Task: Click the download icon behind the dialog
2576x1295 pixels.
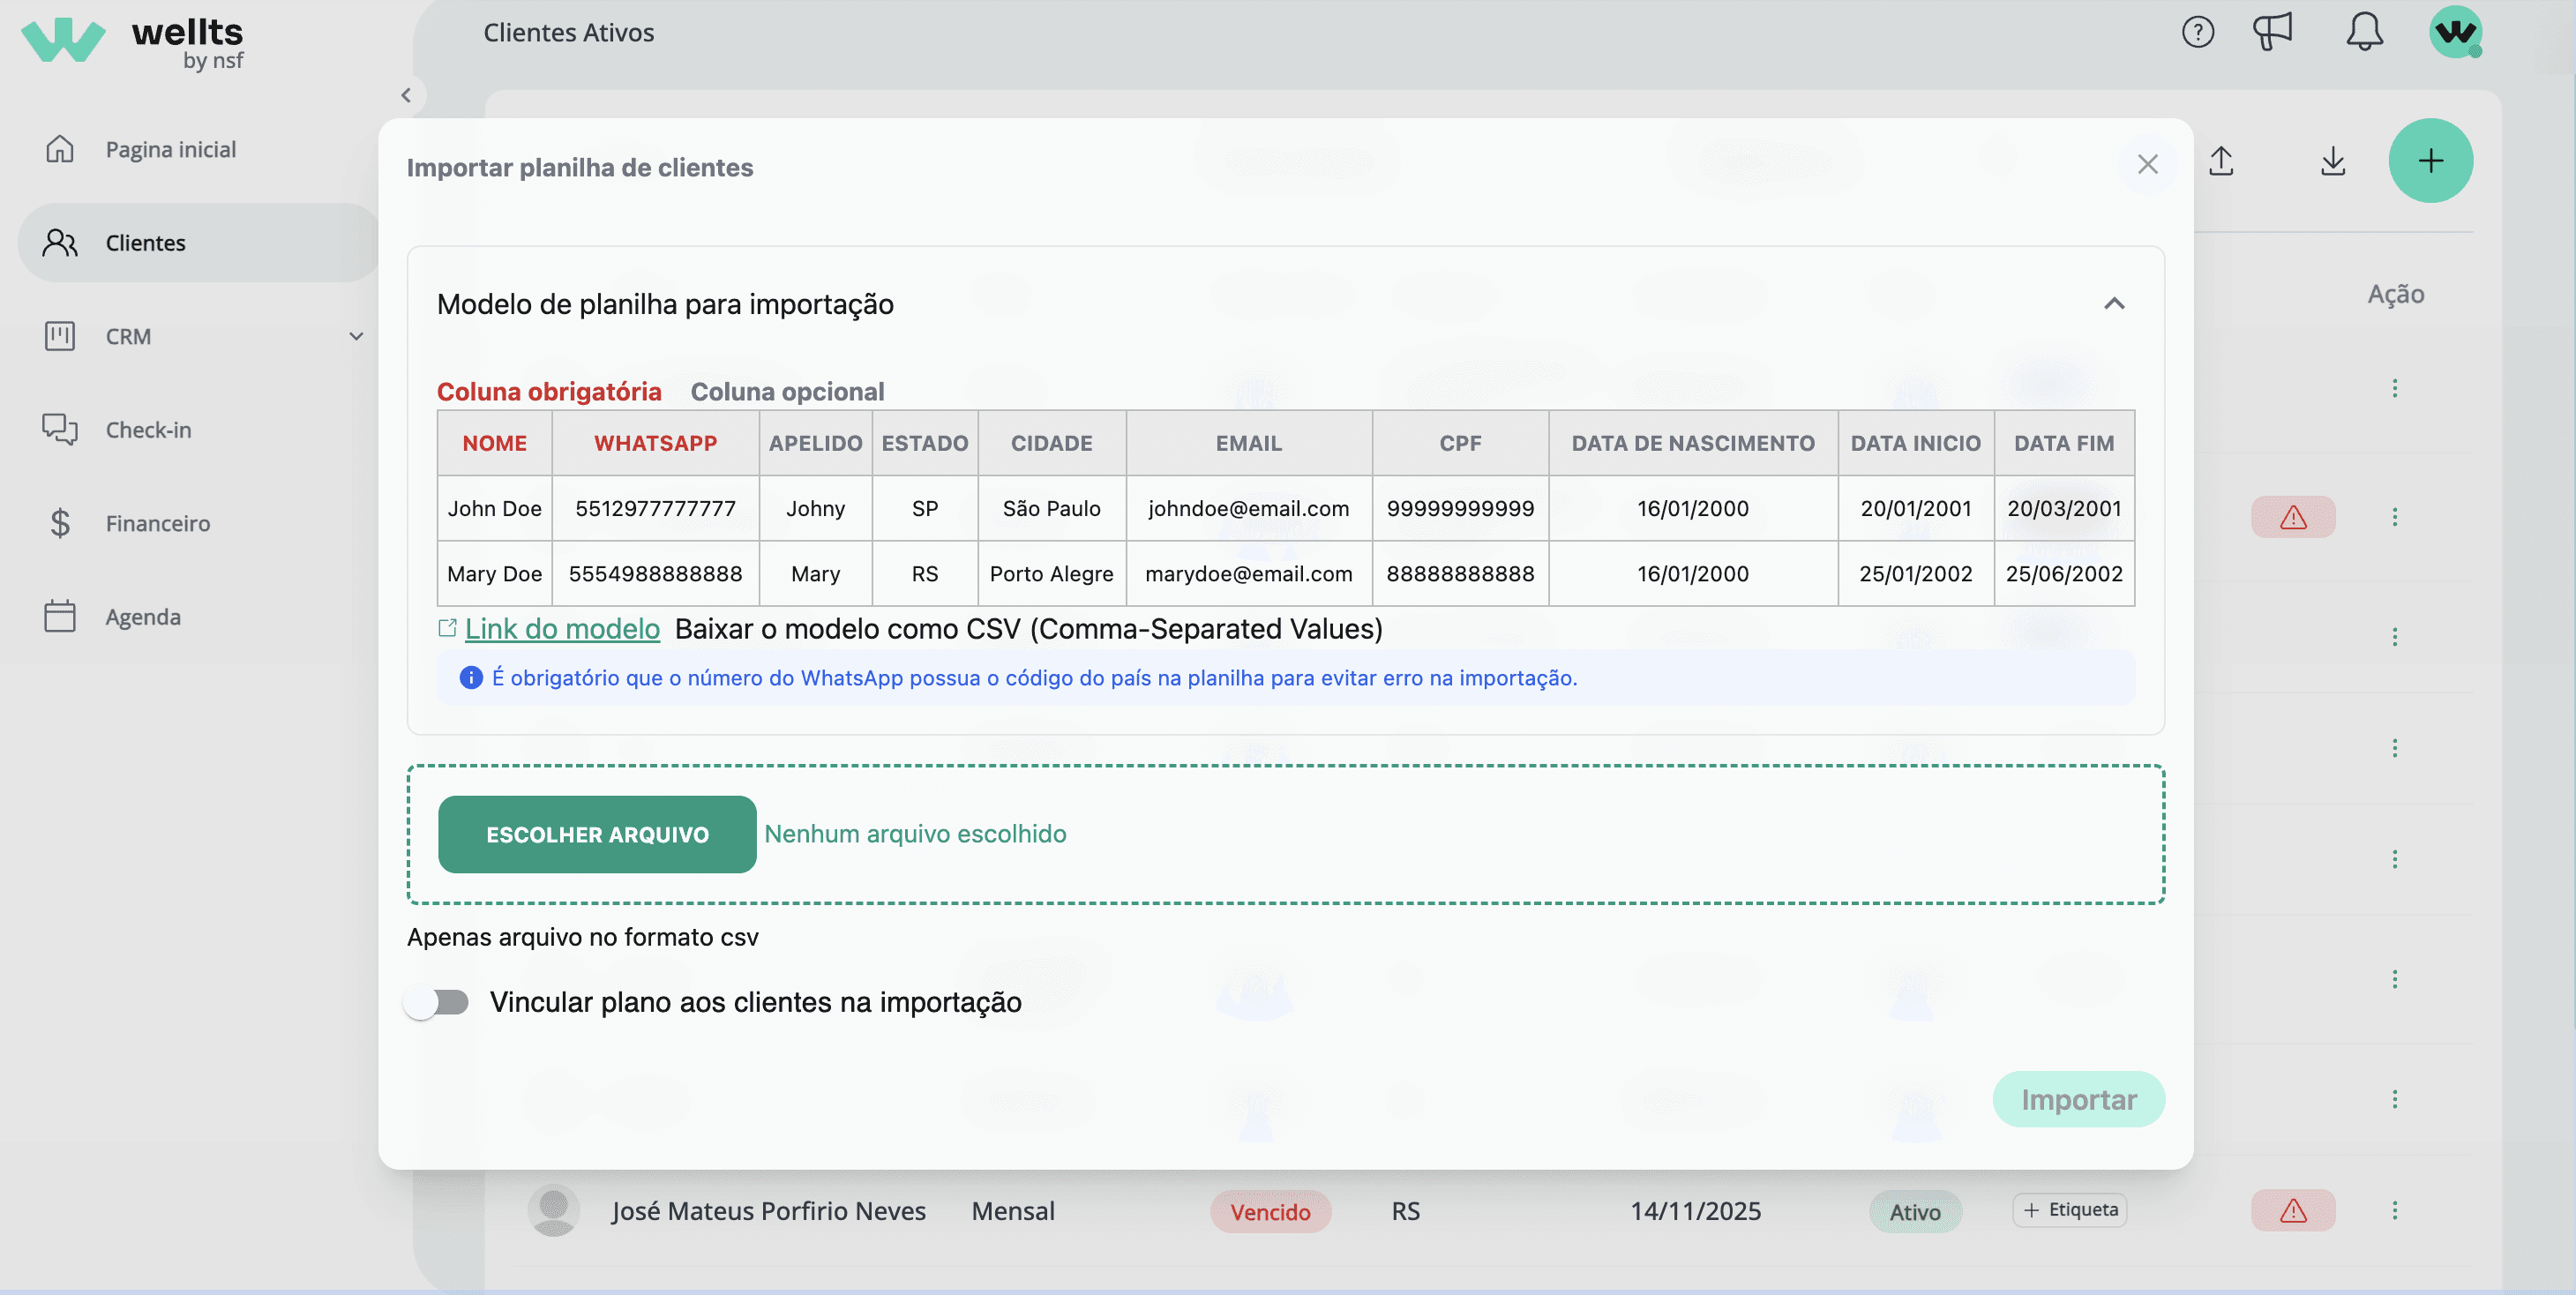Action: [x=2332, y=161]
